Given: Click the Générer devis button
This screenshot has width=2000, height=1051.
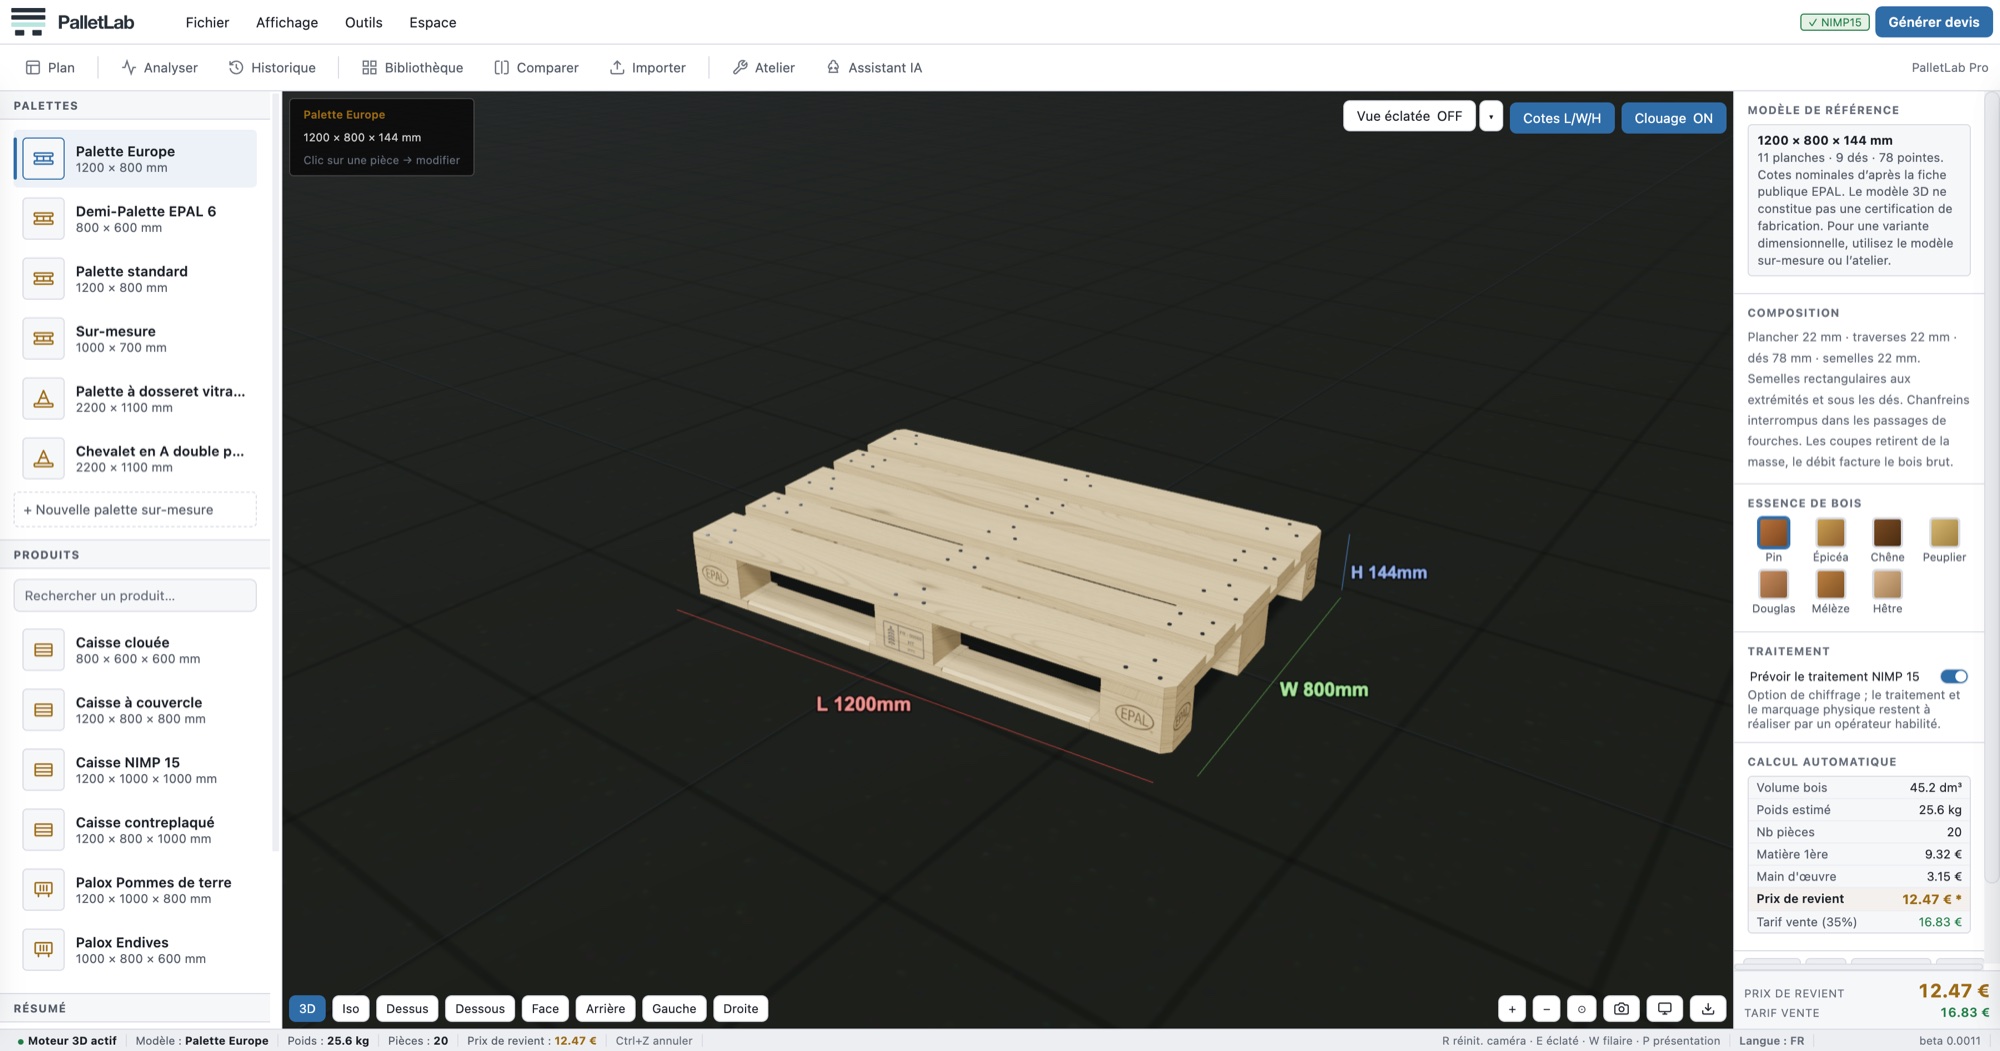Looking at the screenshot, I should tap(1933, 22).
